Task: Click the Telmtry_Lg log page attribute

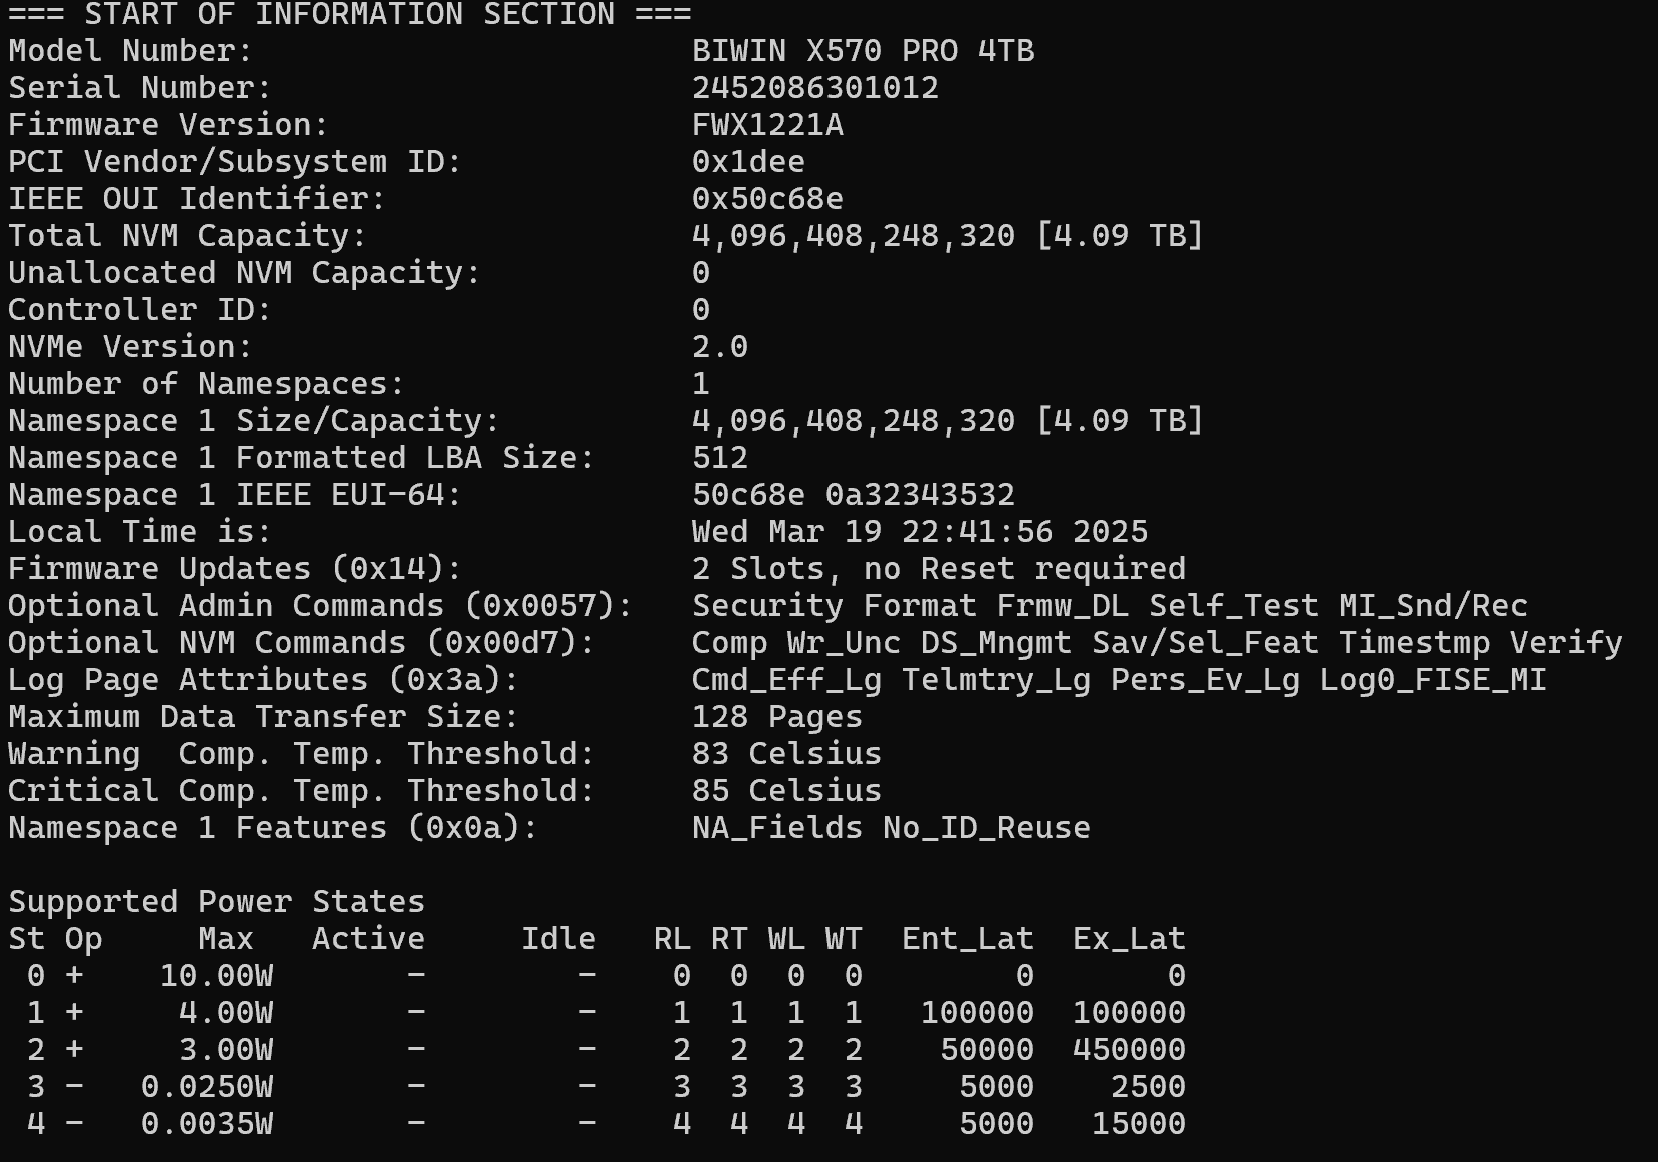Action: coord(996,680)
